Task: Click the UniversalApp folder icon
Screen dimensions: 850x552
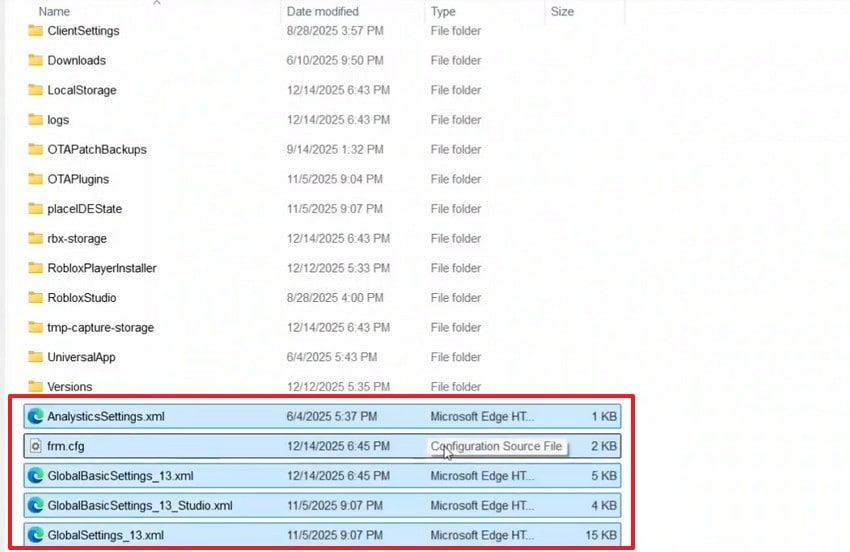Action: tap(35, 357)
